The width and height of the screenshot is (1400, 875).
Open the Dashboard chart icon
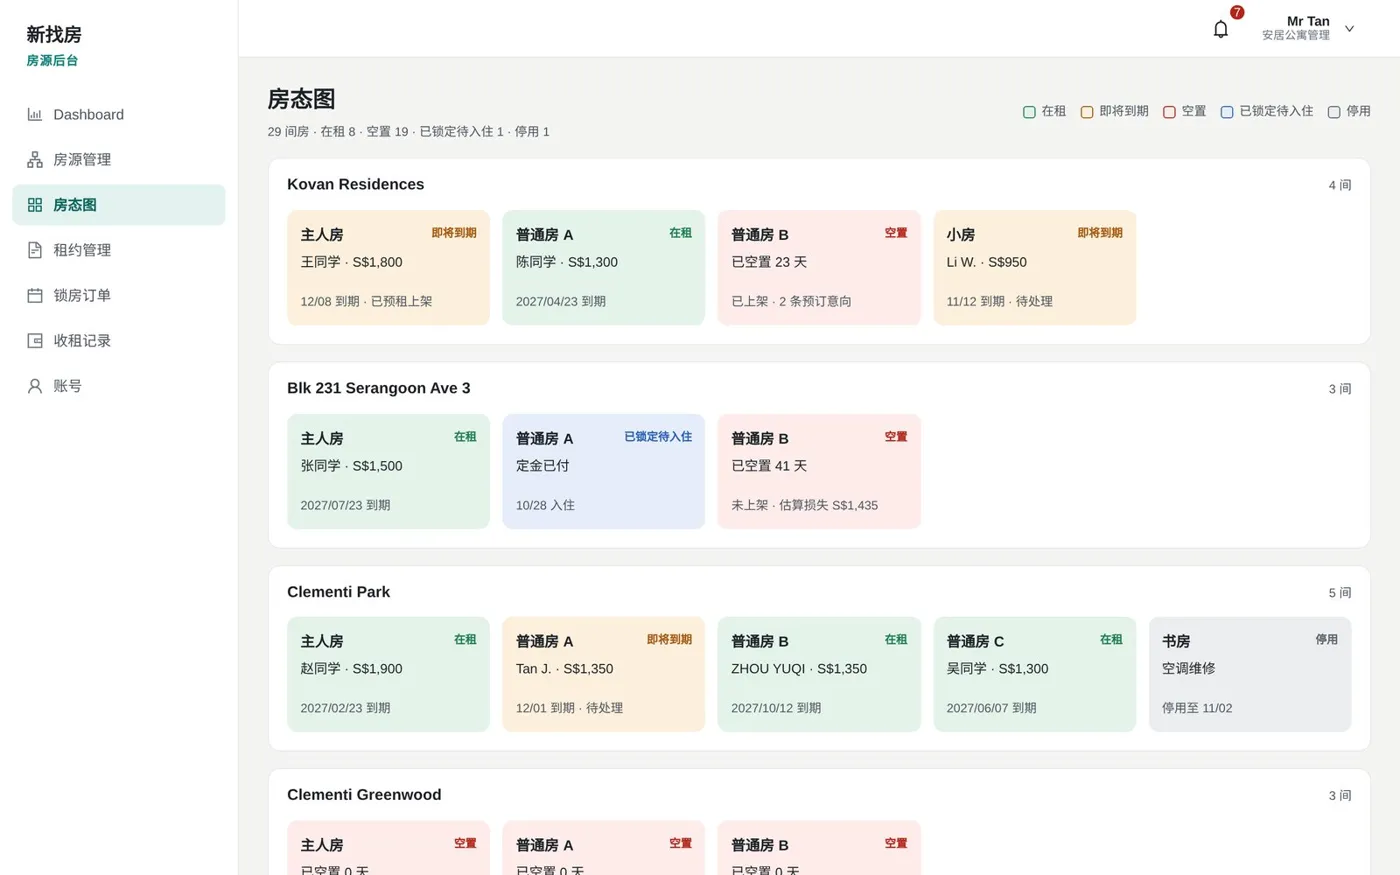point(35,114)
